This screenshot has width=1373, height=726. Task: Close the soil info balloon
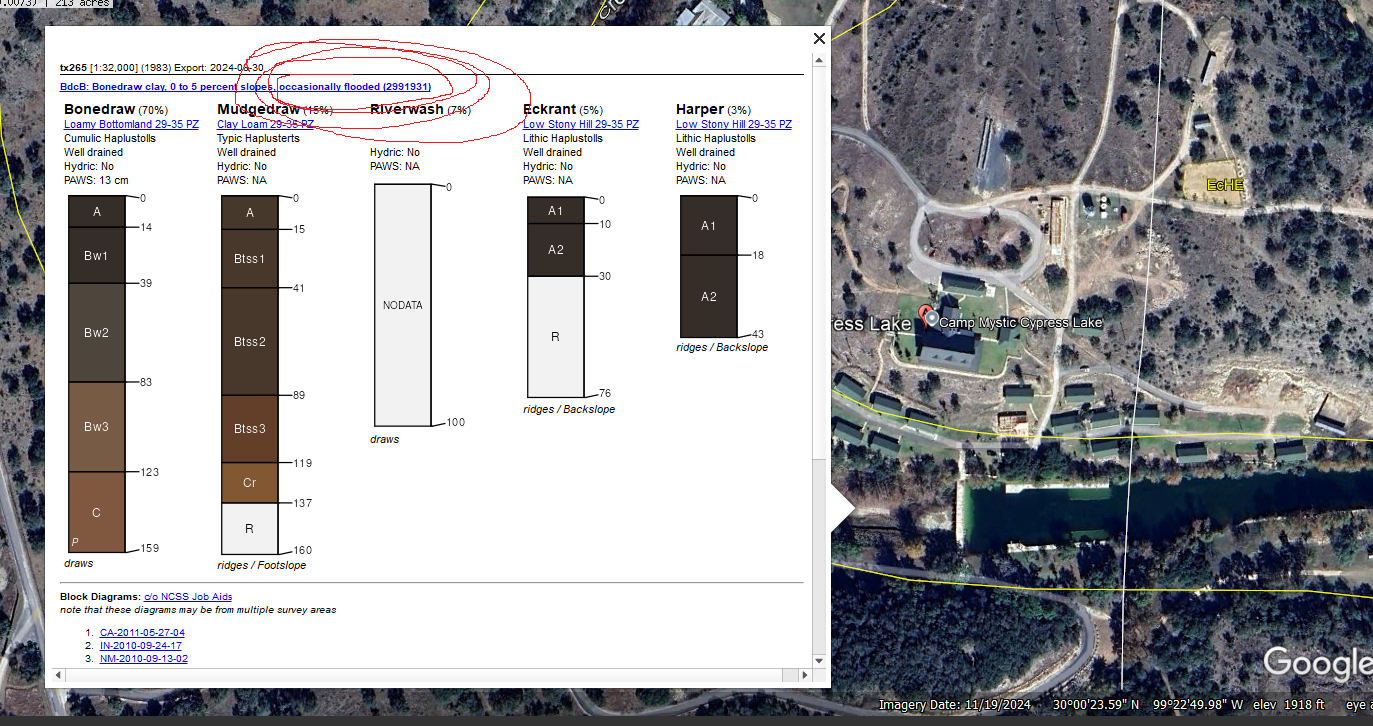[819, 39]
